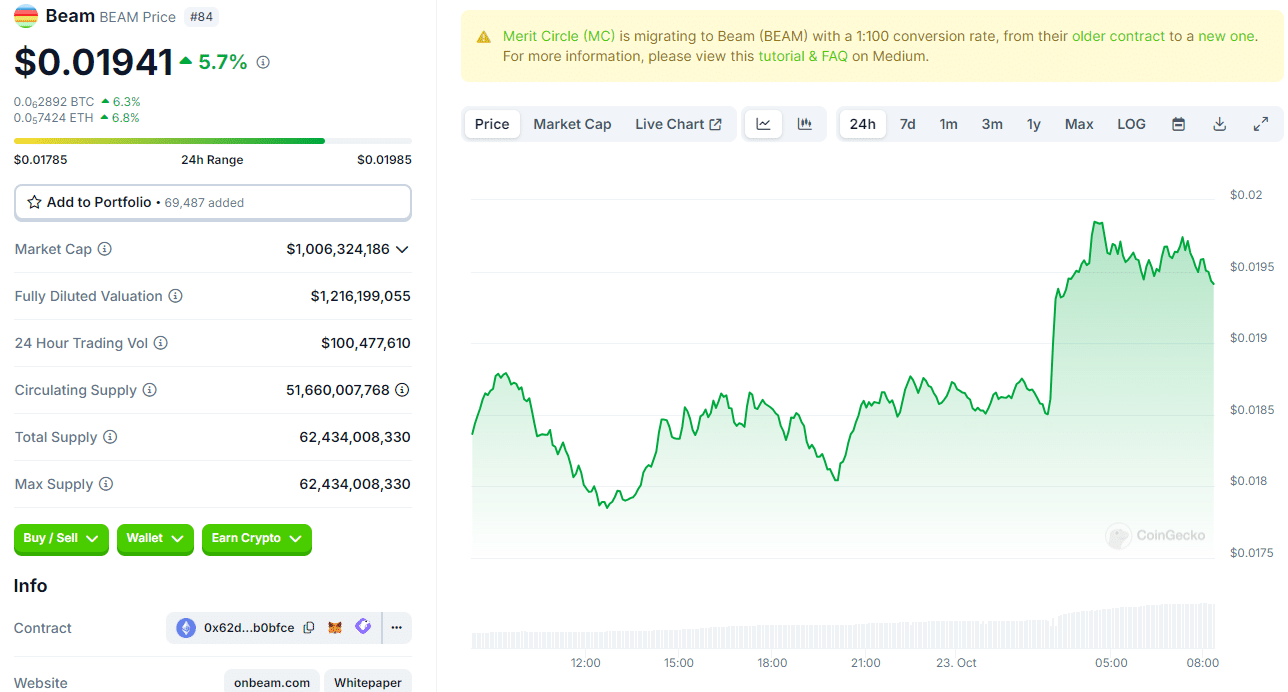The height and width of the screenshot is (692, 1288).
Task: Show info about Market Cap
Action: pyautogui.click(x=105, y=249)
